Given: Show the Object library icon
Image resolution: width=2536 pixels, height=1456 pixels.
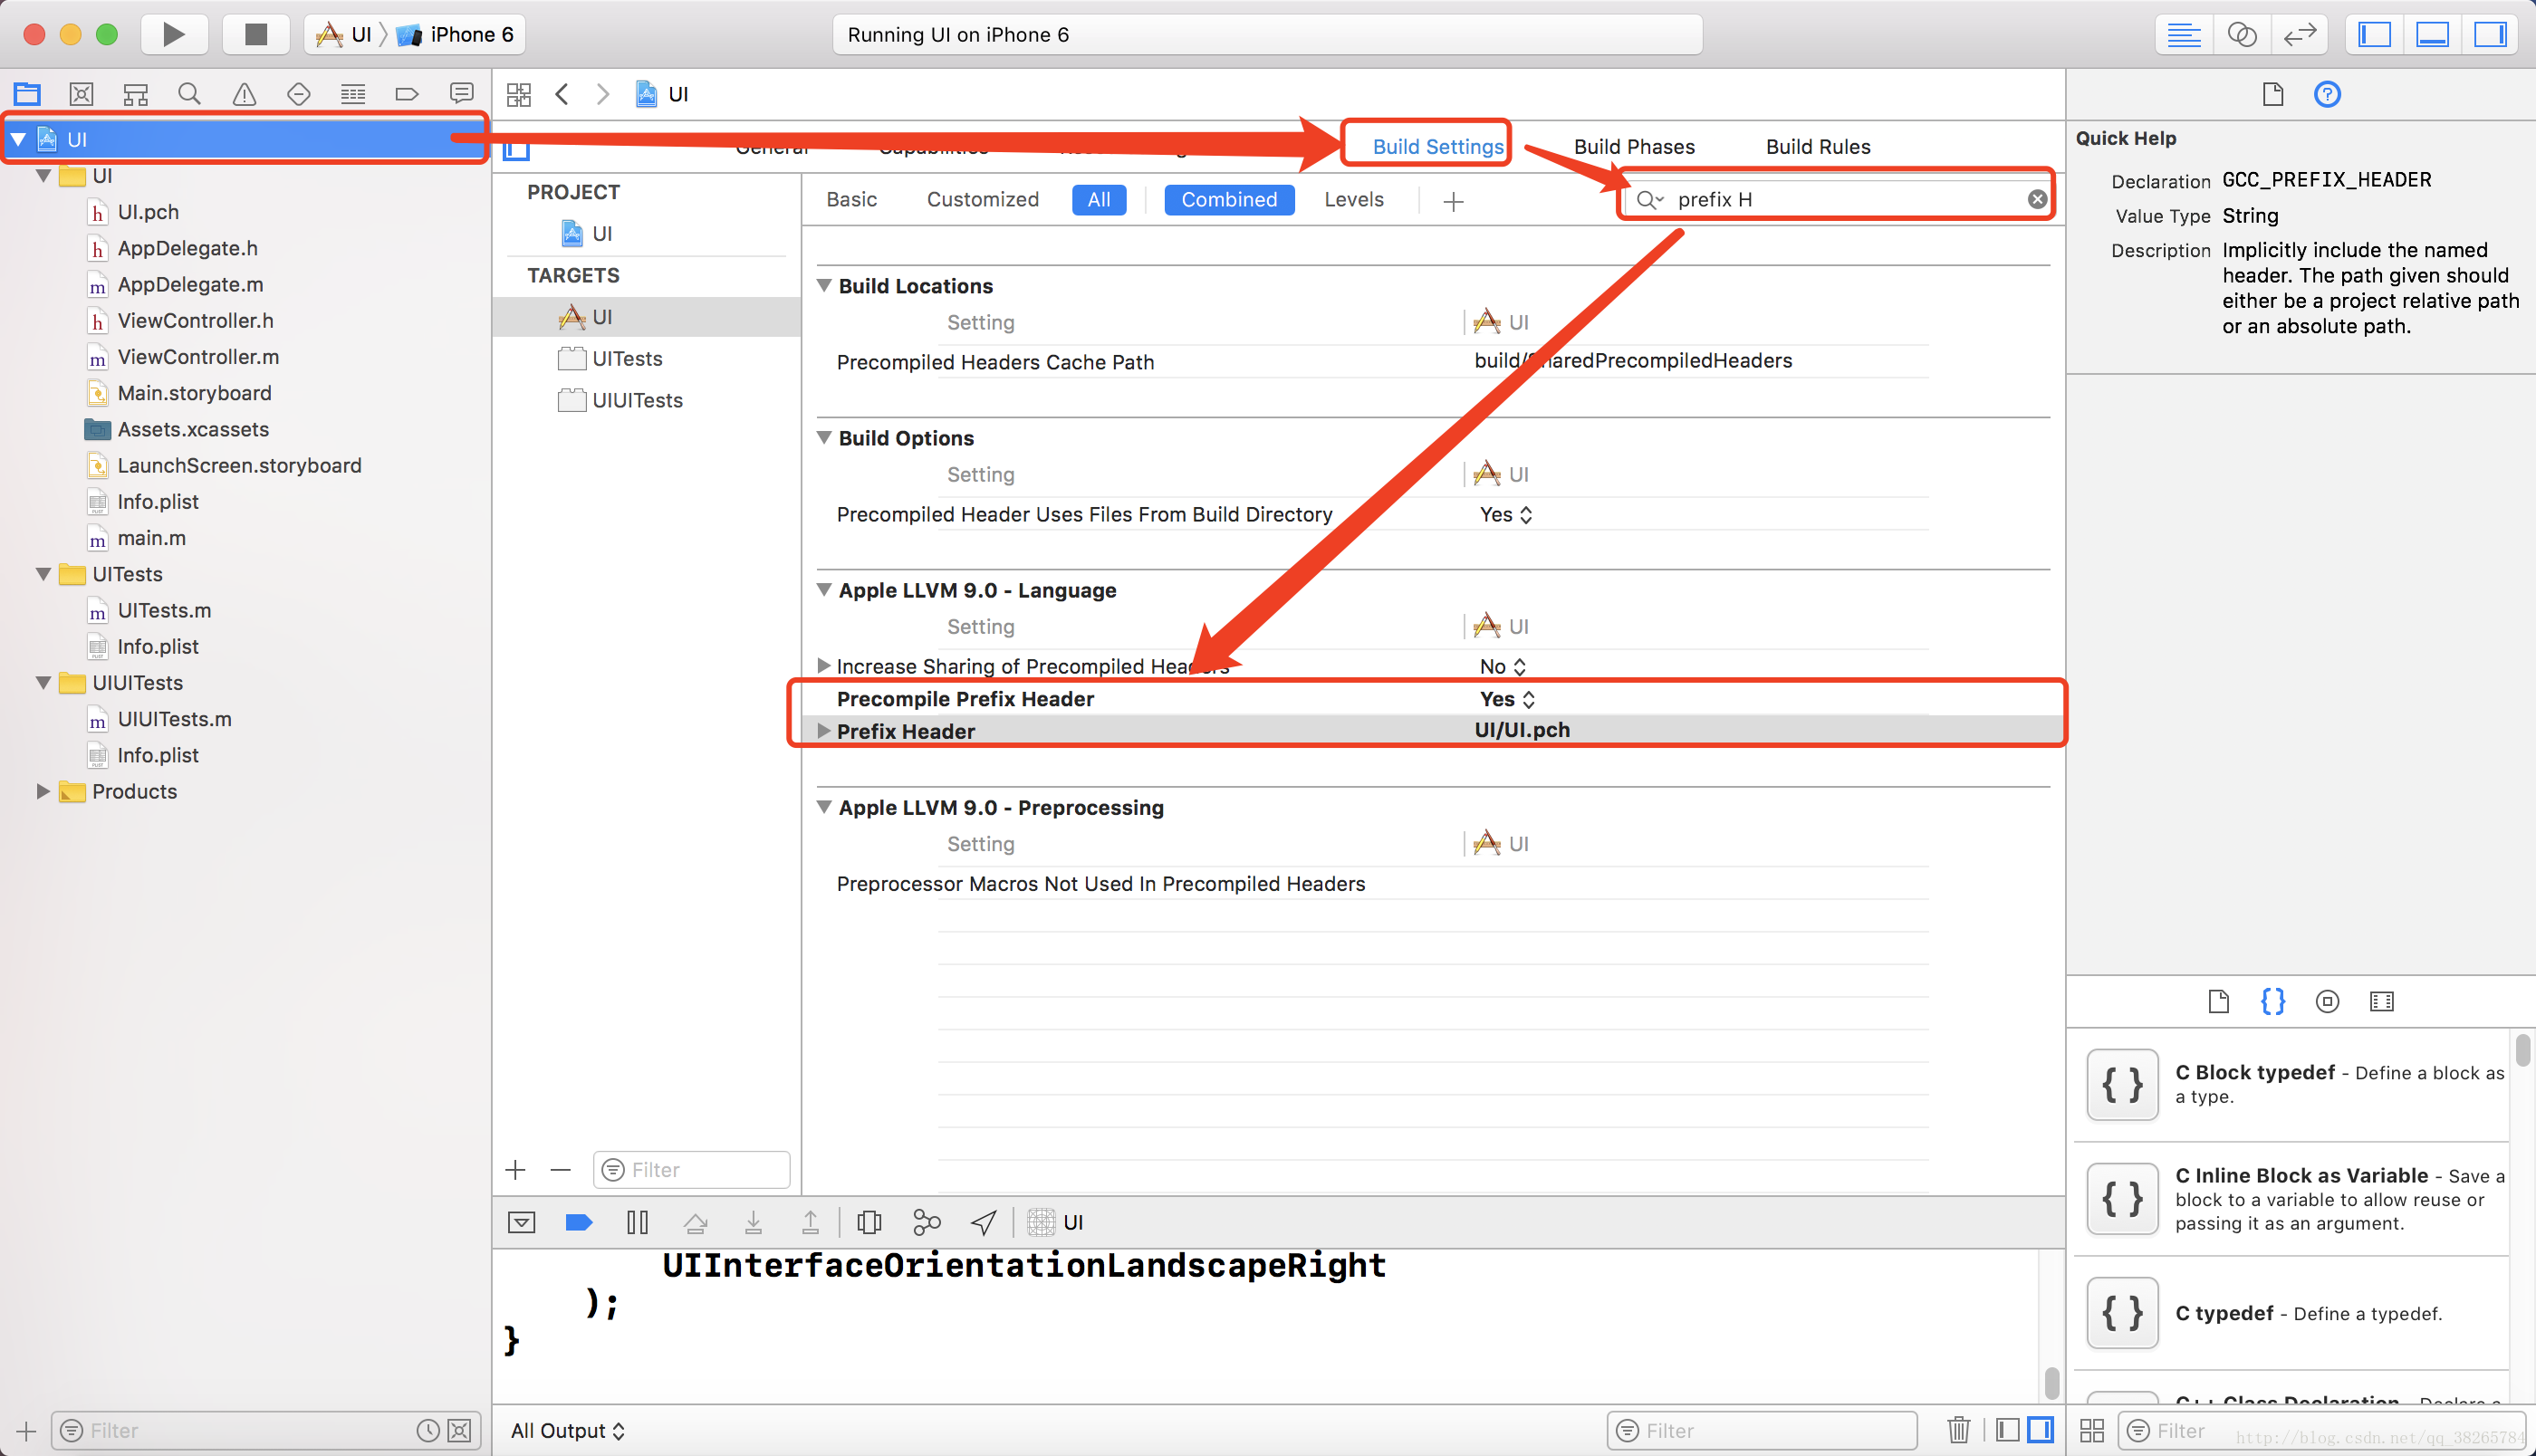Looking at the screenshot, I should (x=2328, y=1001).
